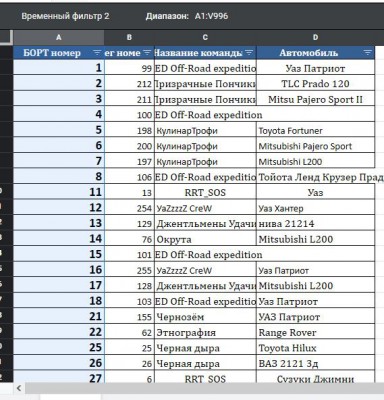Image resolution: width=384 pixels, height=400 pixels.
Task: Open filter icon in column B header
Action: point(147,53)
